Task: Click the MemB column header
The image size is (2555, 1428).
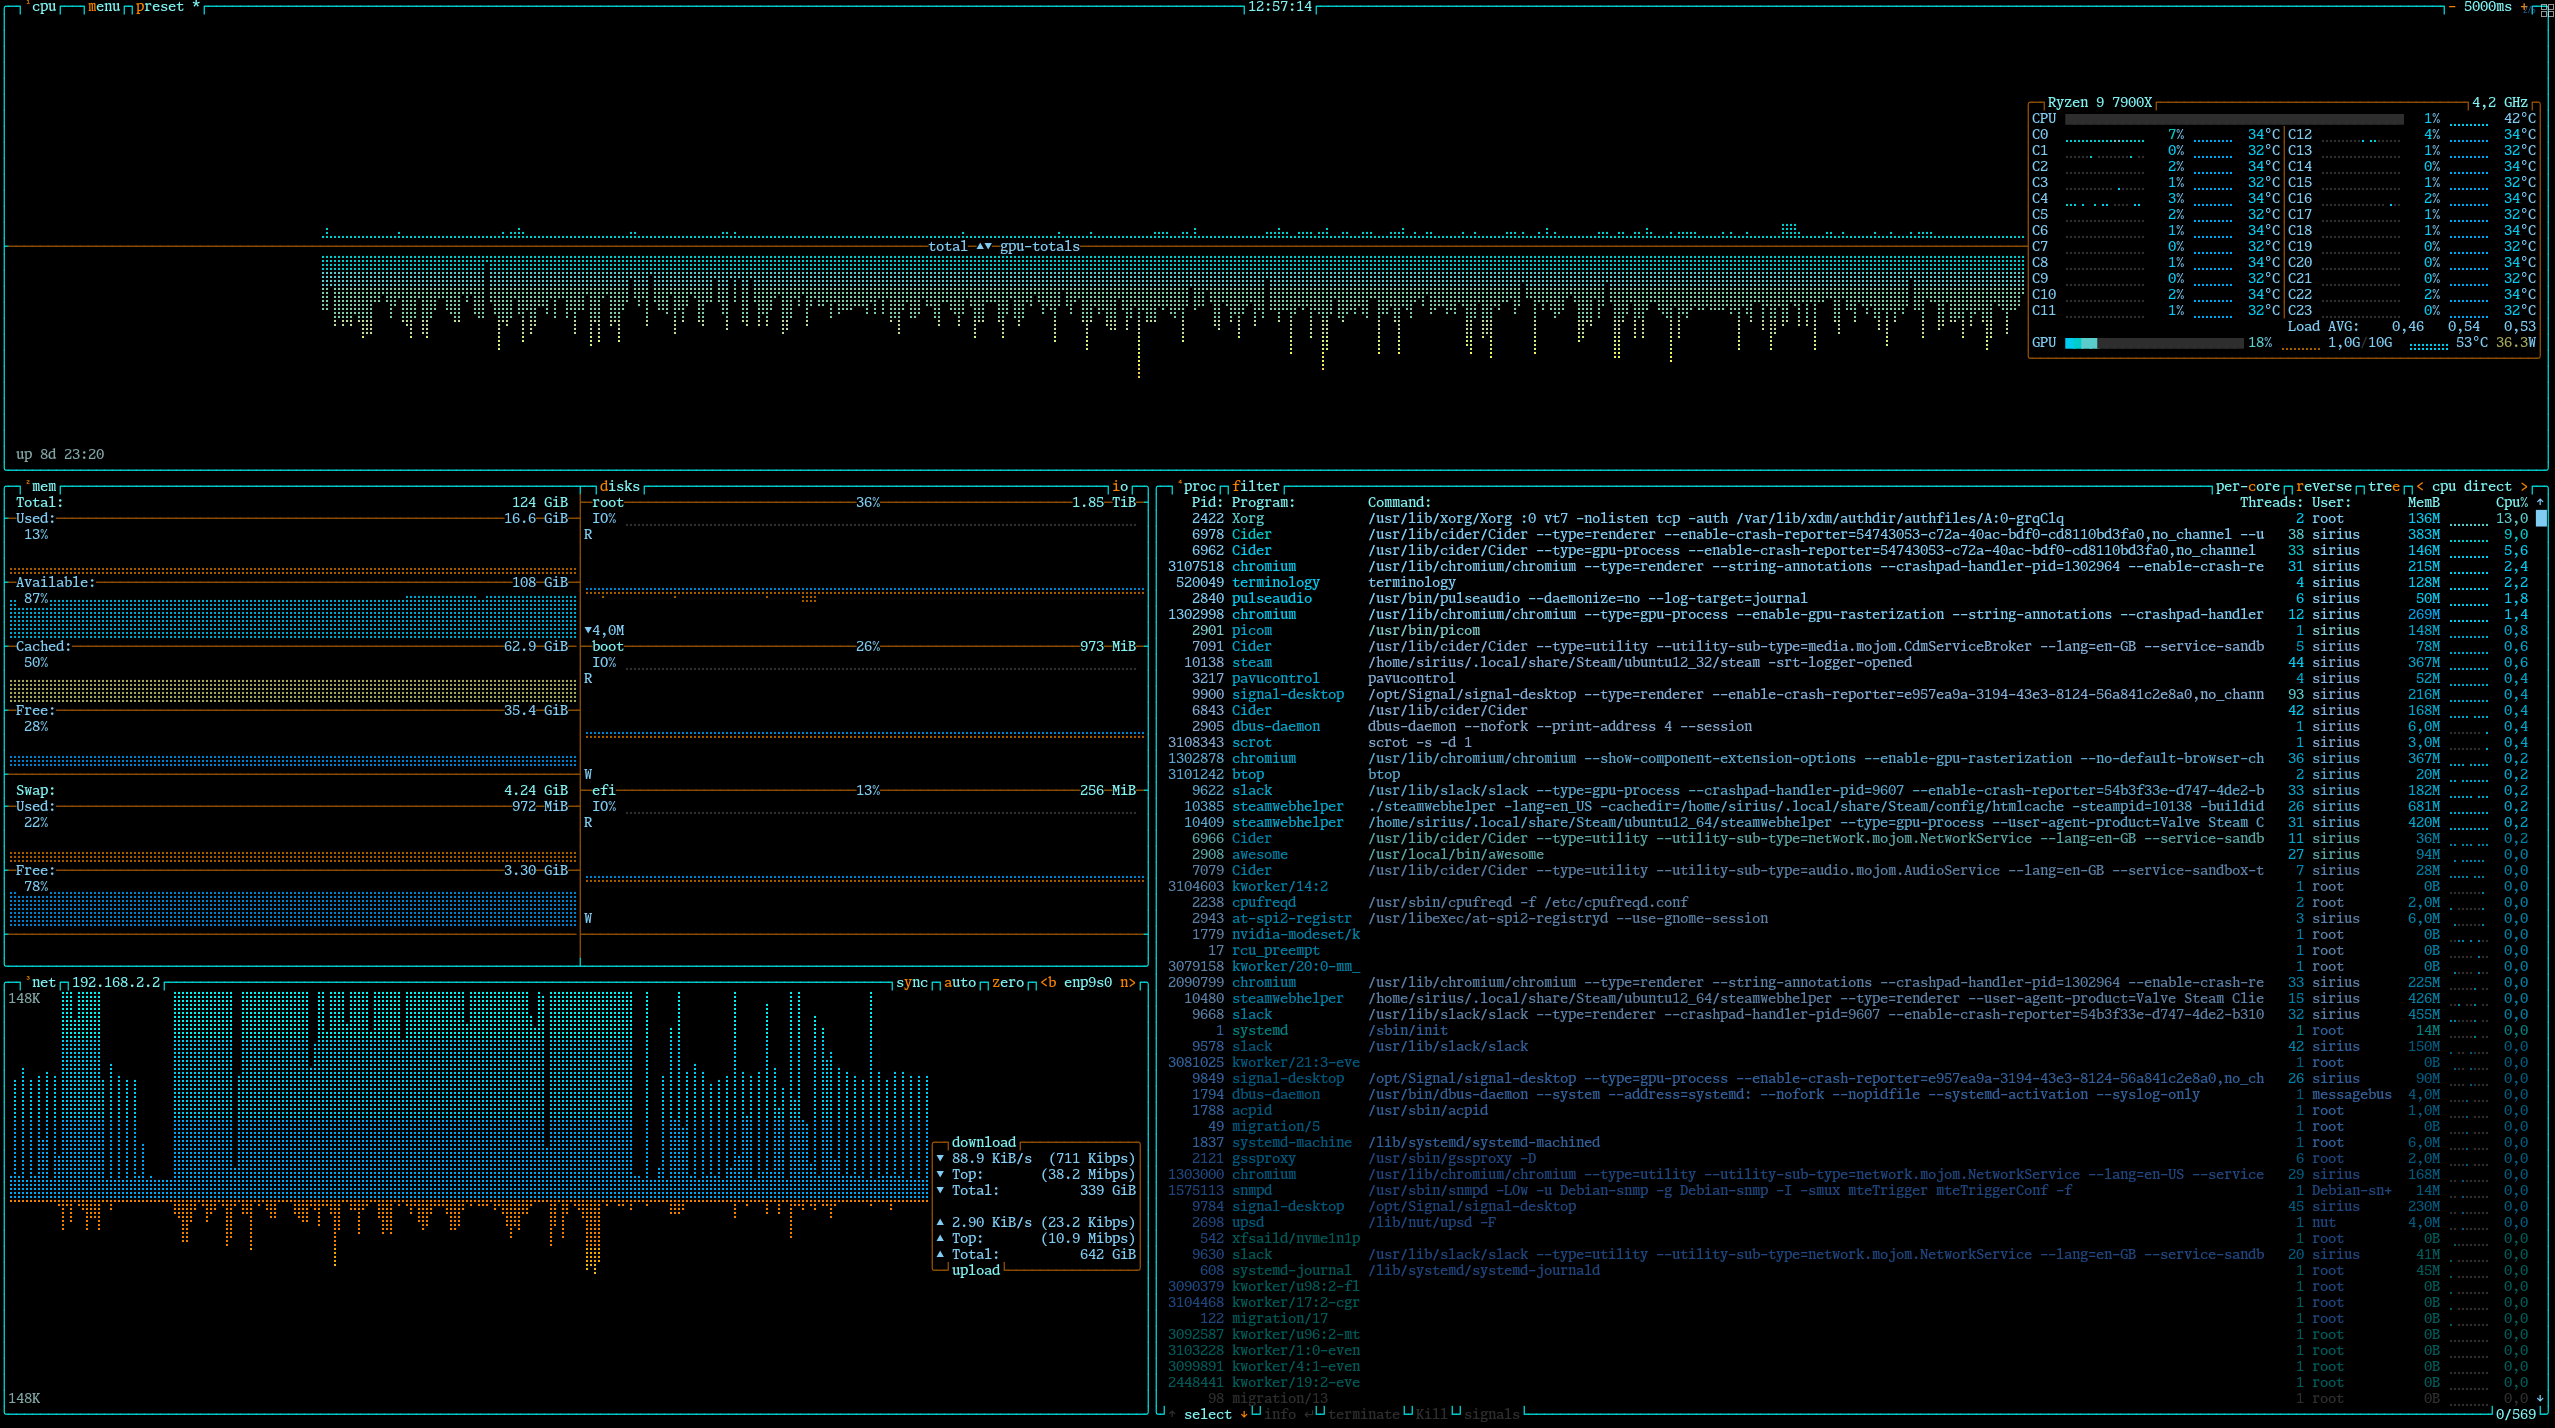Action: click(x=2424, y=503)
